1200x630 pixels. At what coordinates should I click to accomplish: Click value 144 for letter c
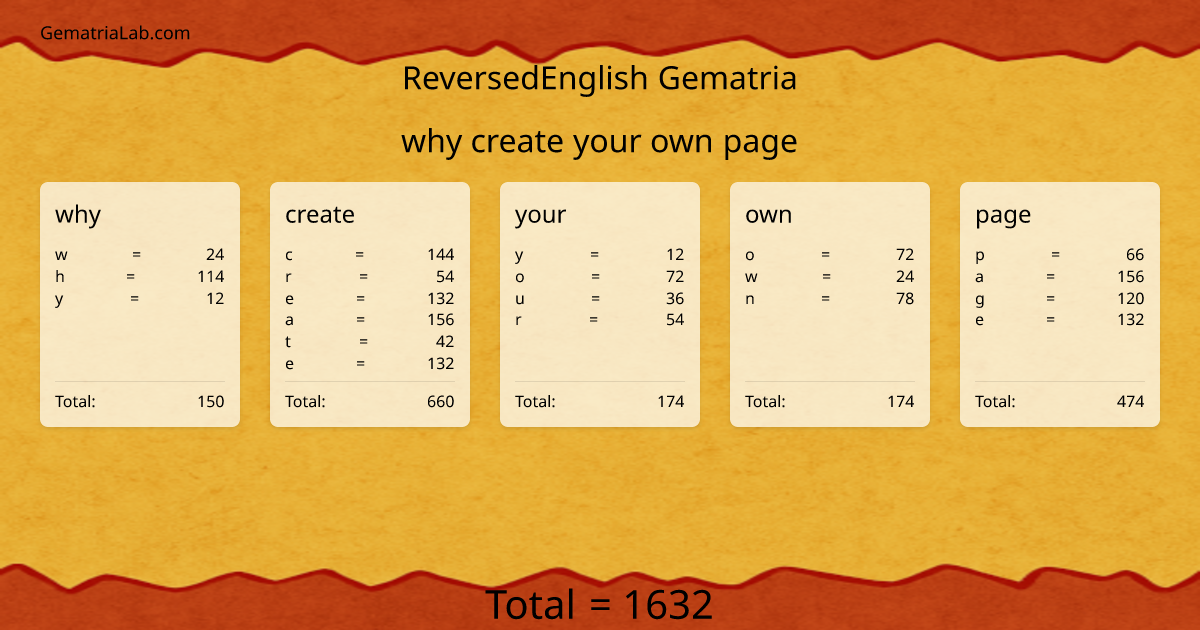(x=441, y=255)
